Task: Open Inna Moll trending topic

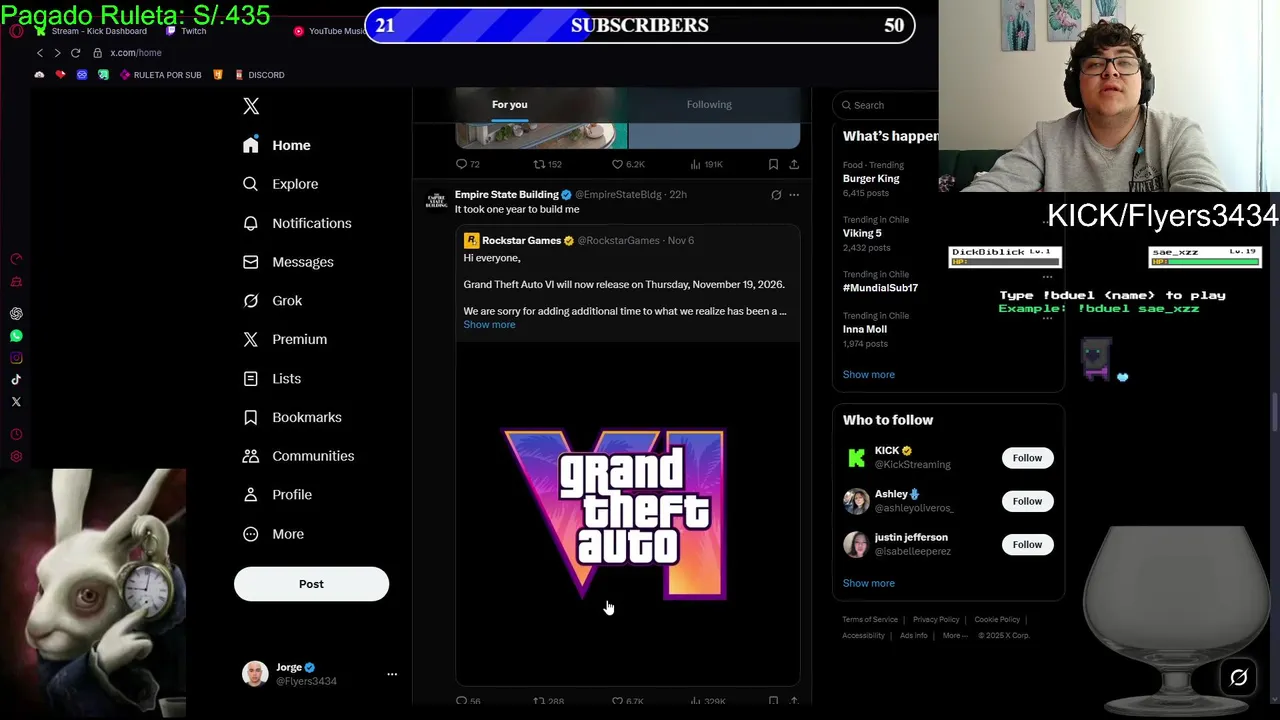Action: pyautogui.click(x=865, y=329)
